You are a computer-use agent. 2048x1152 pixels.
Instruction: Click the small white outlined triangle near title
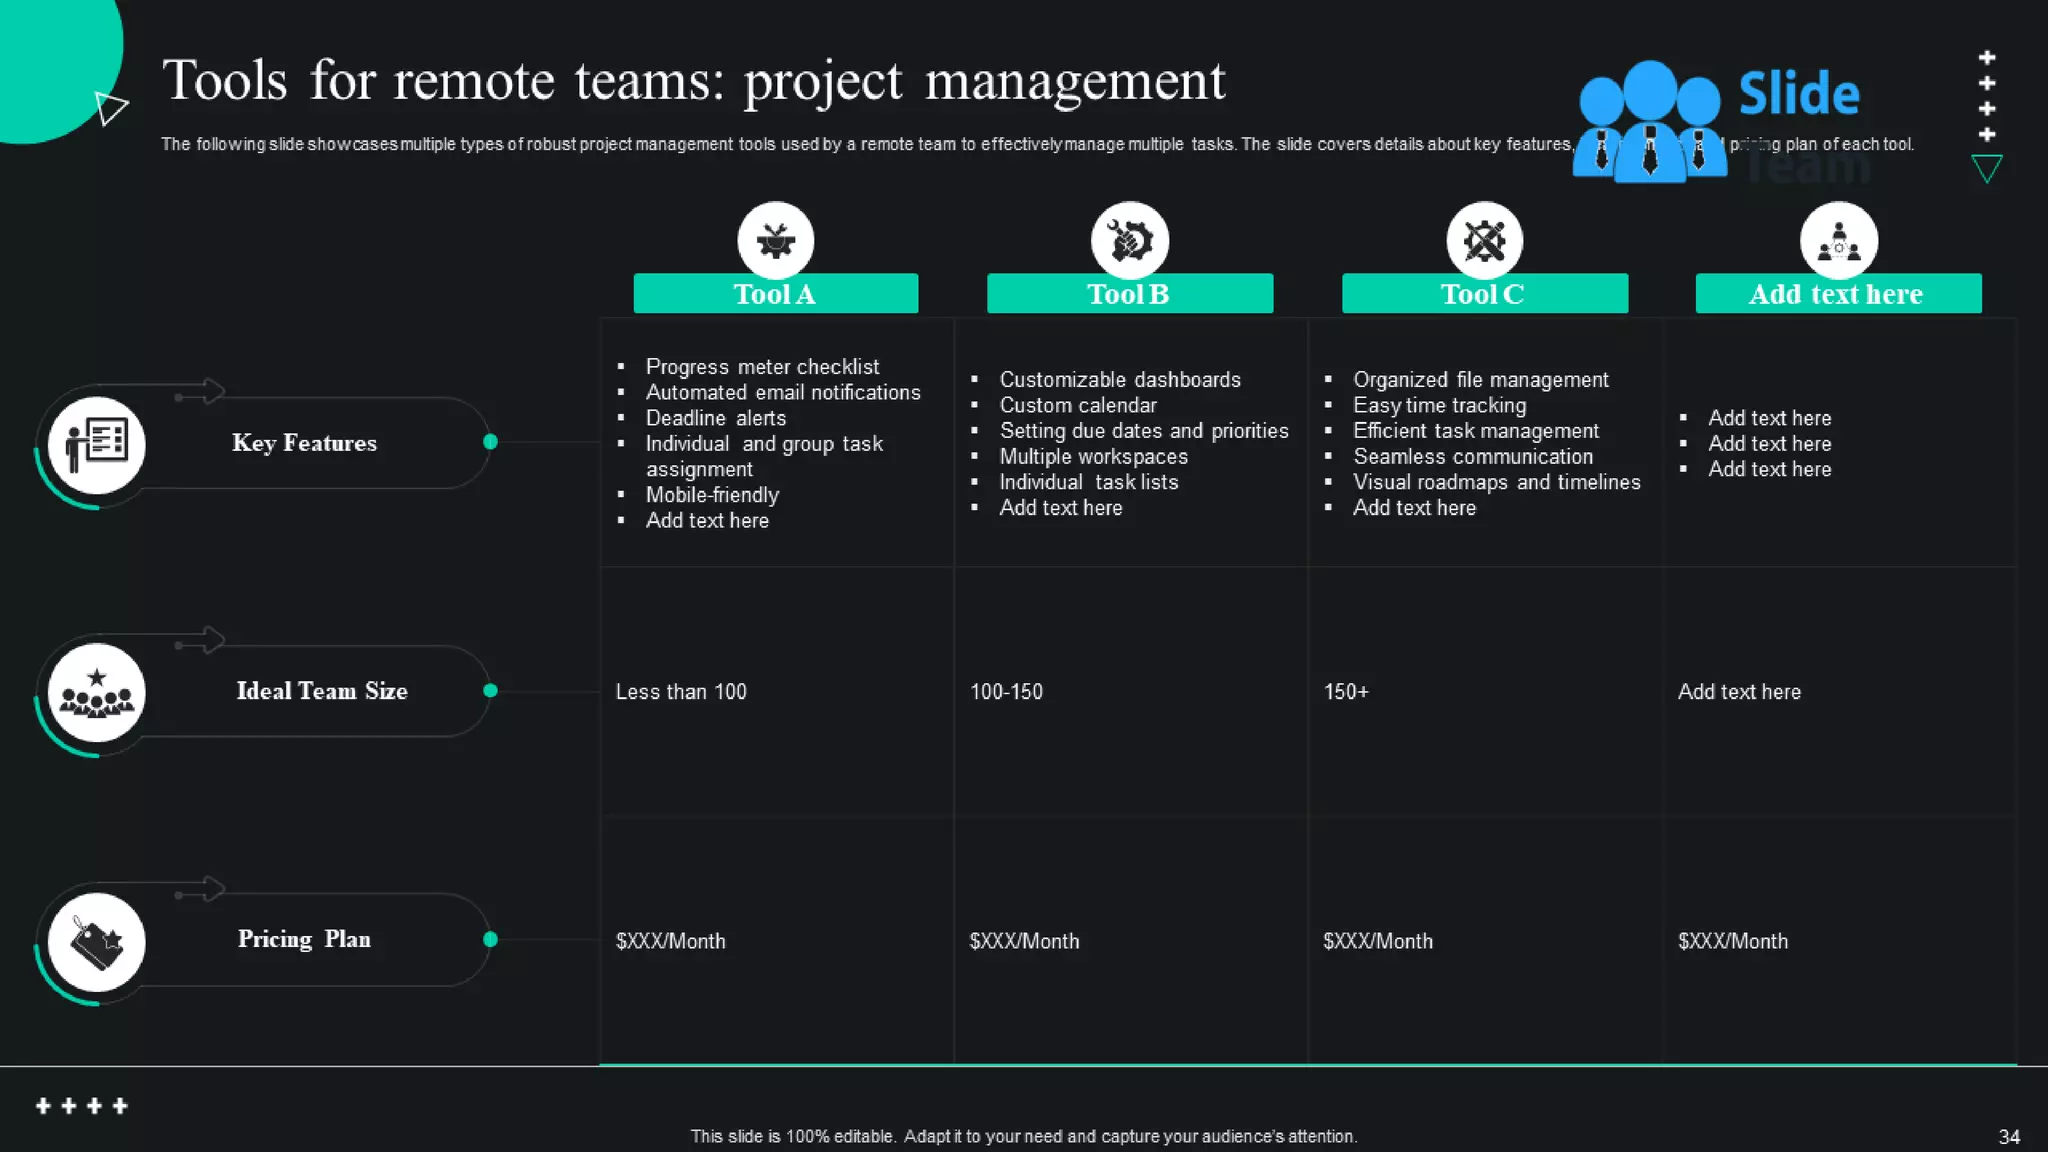(110, 107)
